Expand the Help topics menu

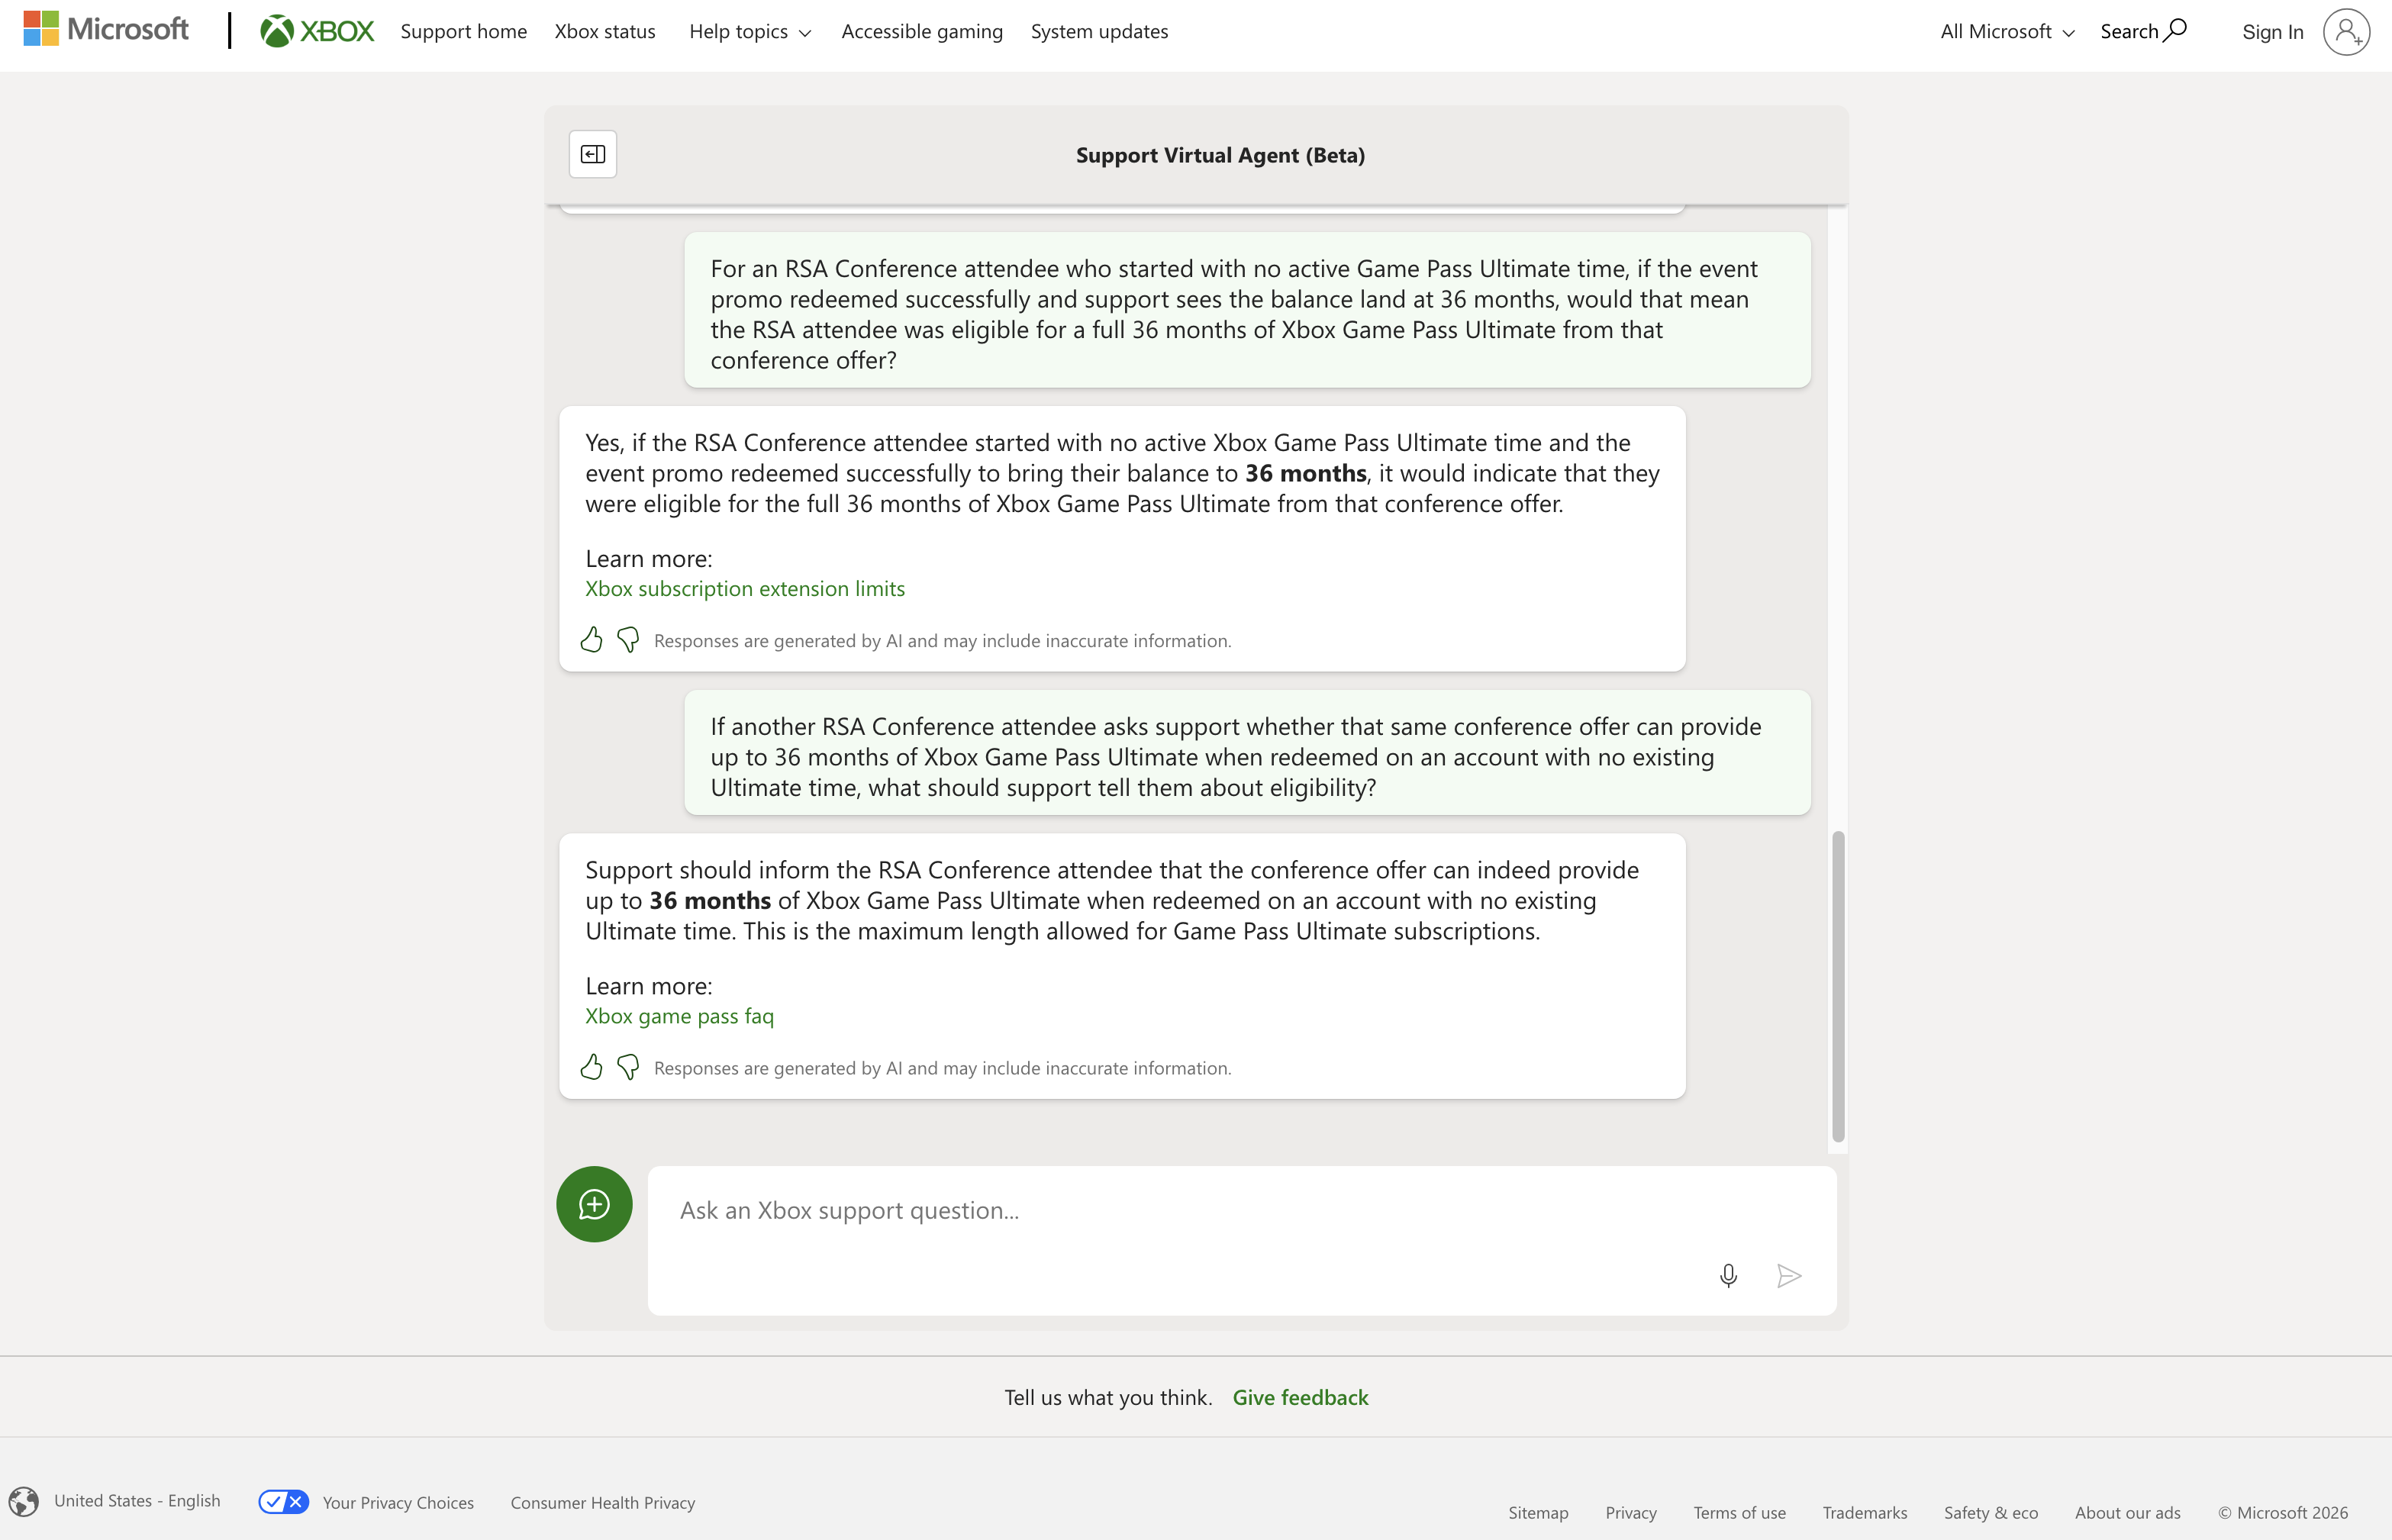point(749,31)
